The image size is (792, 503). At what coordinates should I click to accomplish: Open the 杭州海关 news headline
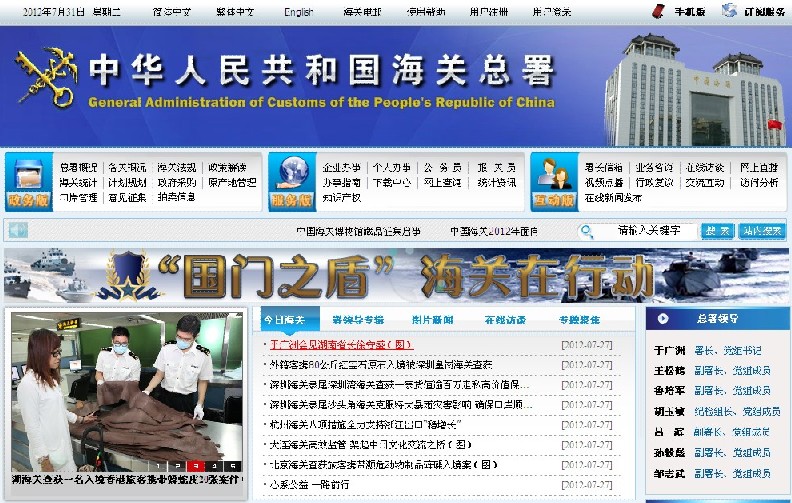(x=365, y=425)
